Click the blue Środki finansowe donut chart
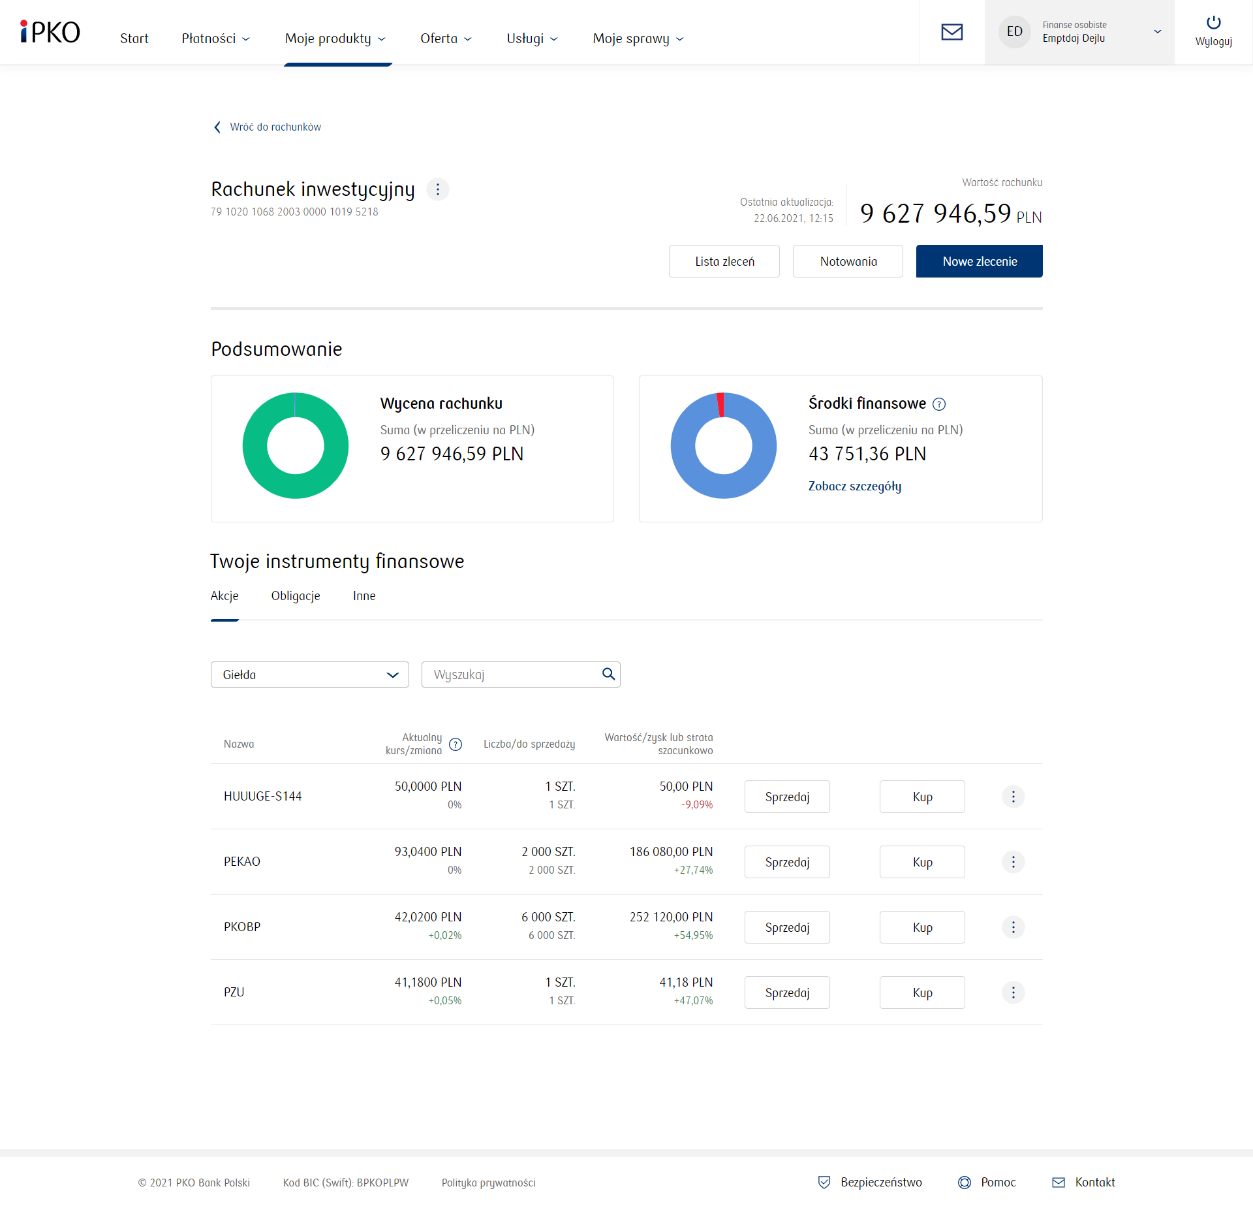 [724, 446]
